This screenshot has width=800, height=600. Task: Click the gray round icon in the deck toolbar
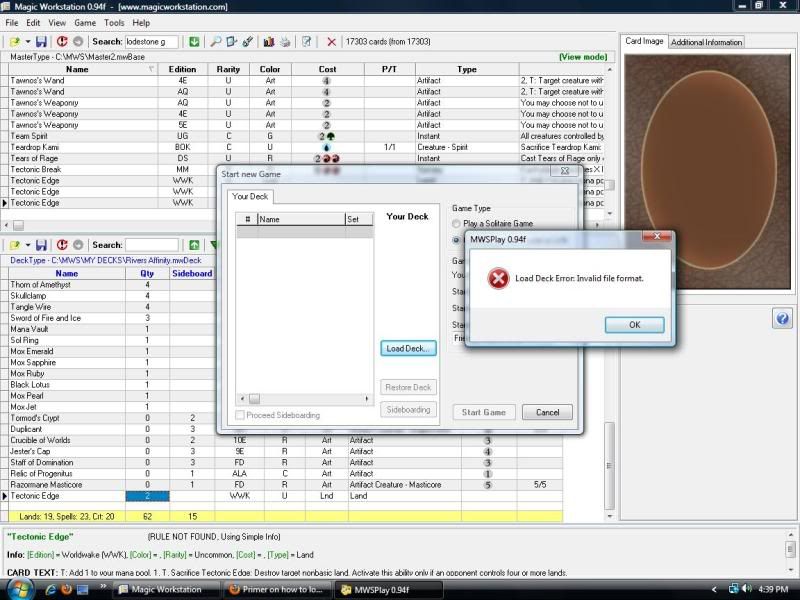78,245
